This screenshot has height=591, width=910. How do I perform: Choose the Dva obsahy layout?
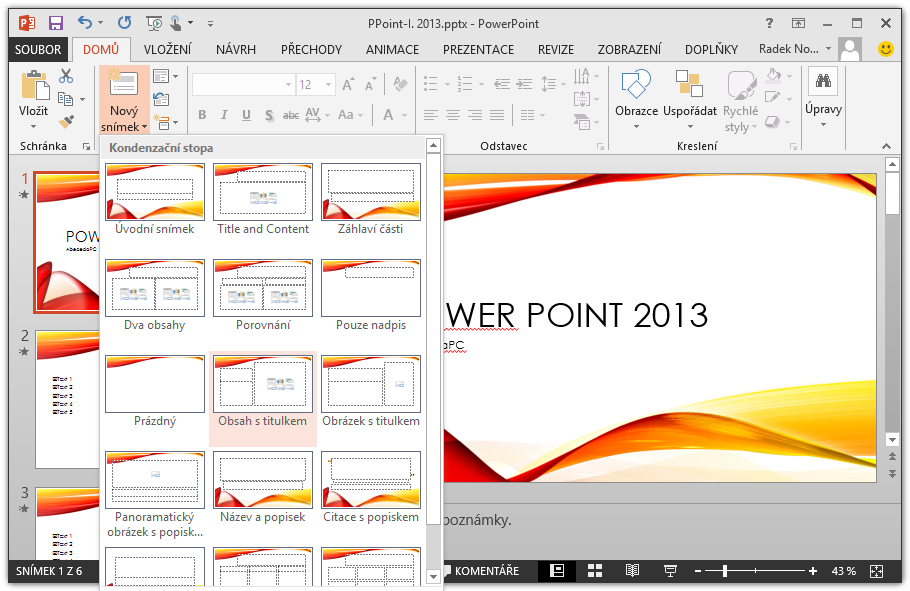pyautogui.click(x=155, y=296)
